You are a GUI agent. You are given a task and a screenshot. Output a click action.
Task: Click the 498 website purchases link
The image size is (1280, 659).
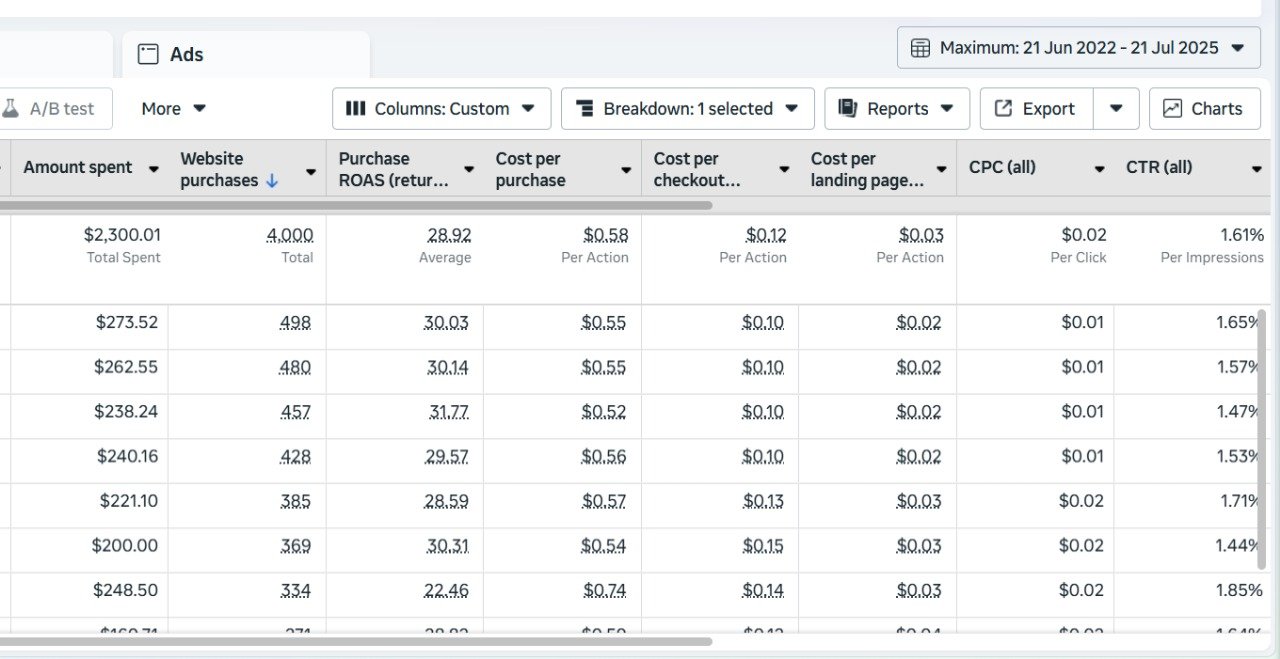(295, 323)
